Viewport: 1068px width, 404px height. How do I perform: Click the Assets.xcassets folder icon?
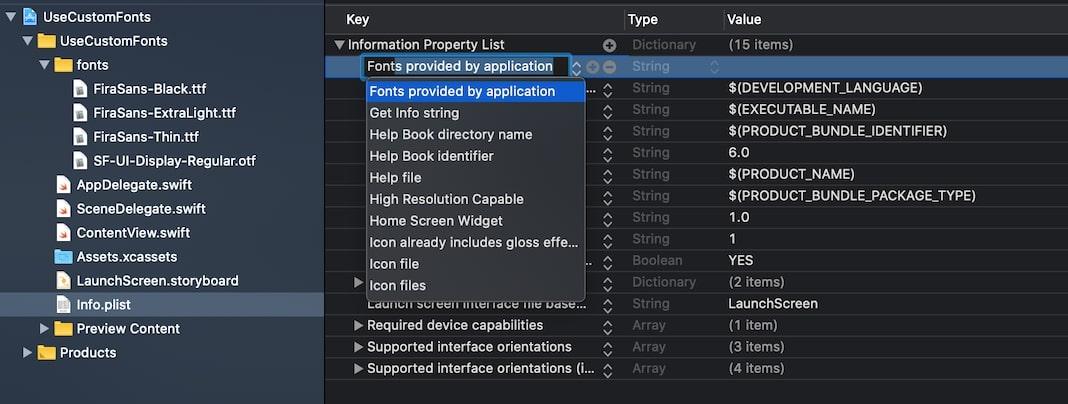click(64, 257)
